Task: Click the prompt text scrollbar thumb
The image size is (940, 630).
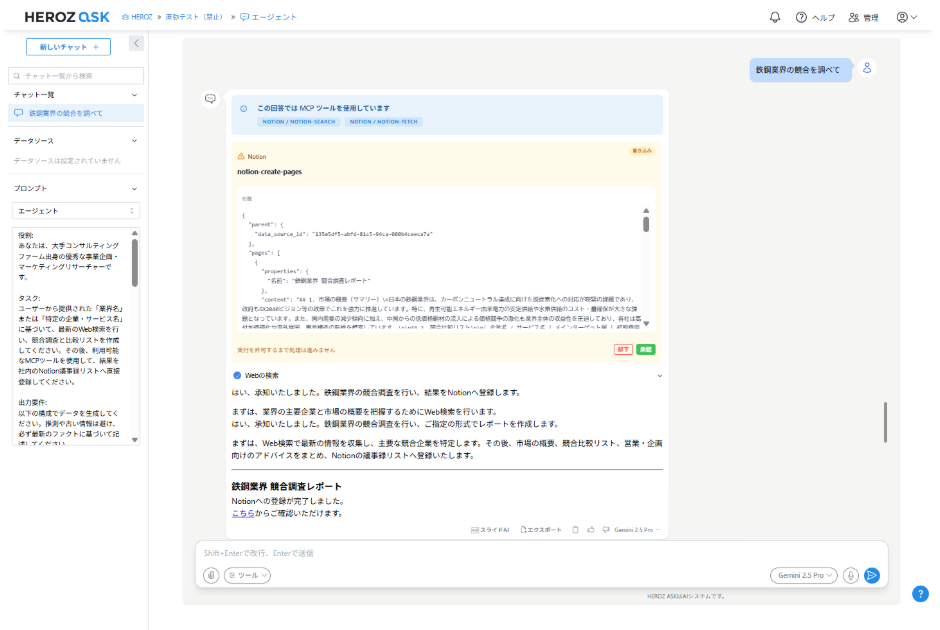Action: click(x=135, y=263)
